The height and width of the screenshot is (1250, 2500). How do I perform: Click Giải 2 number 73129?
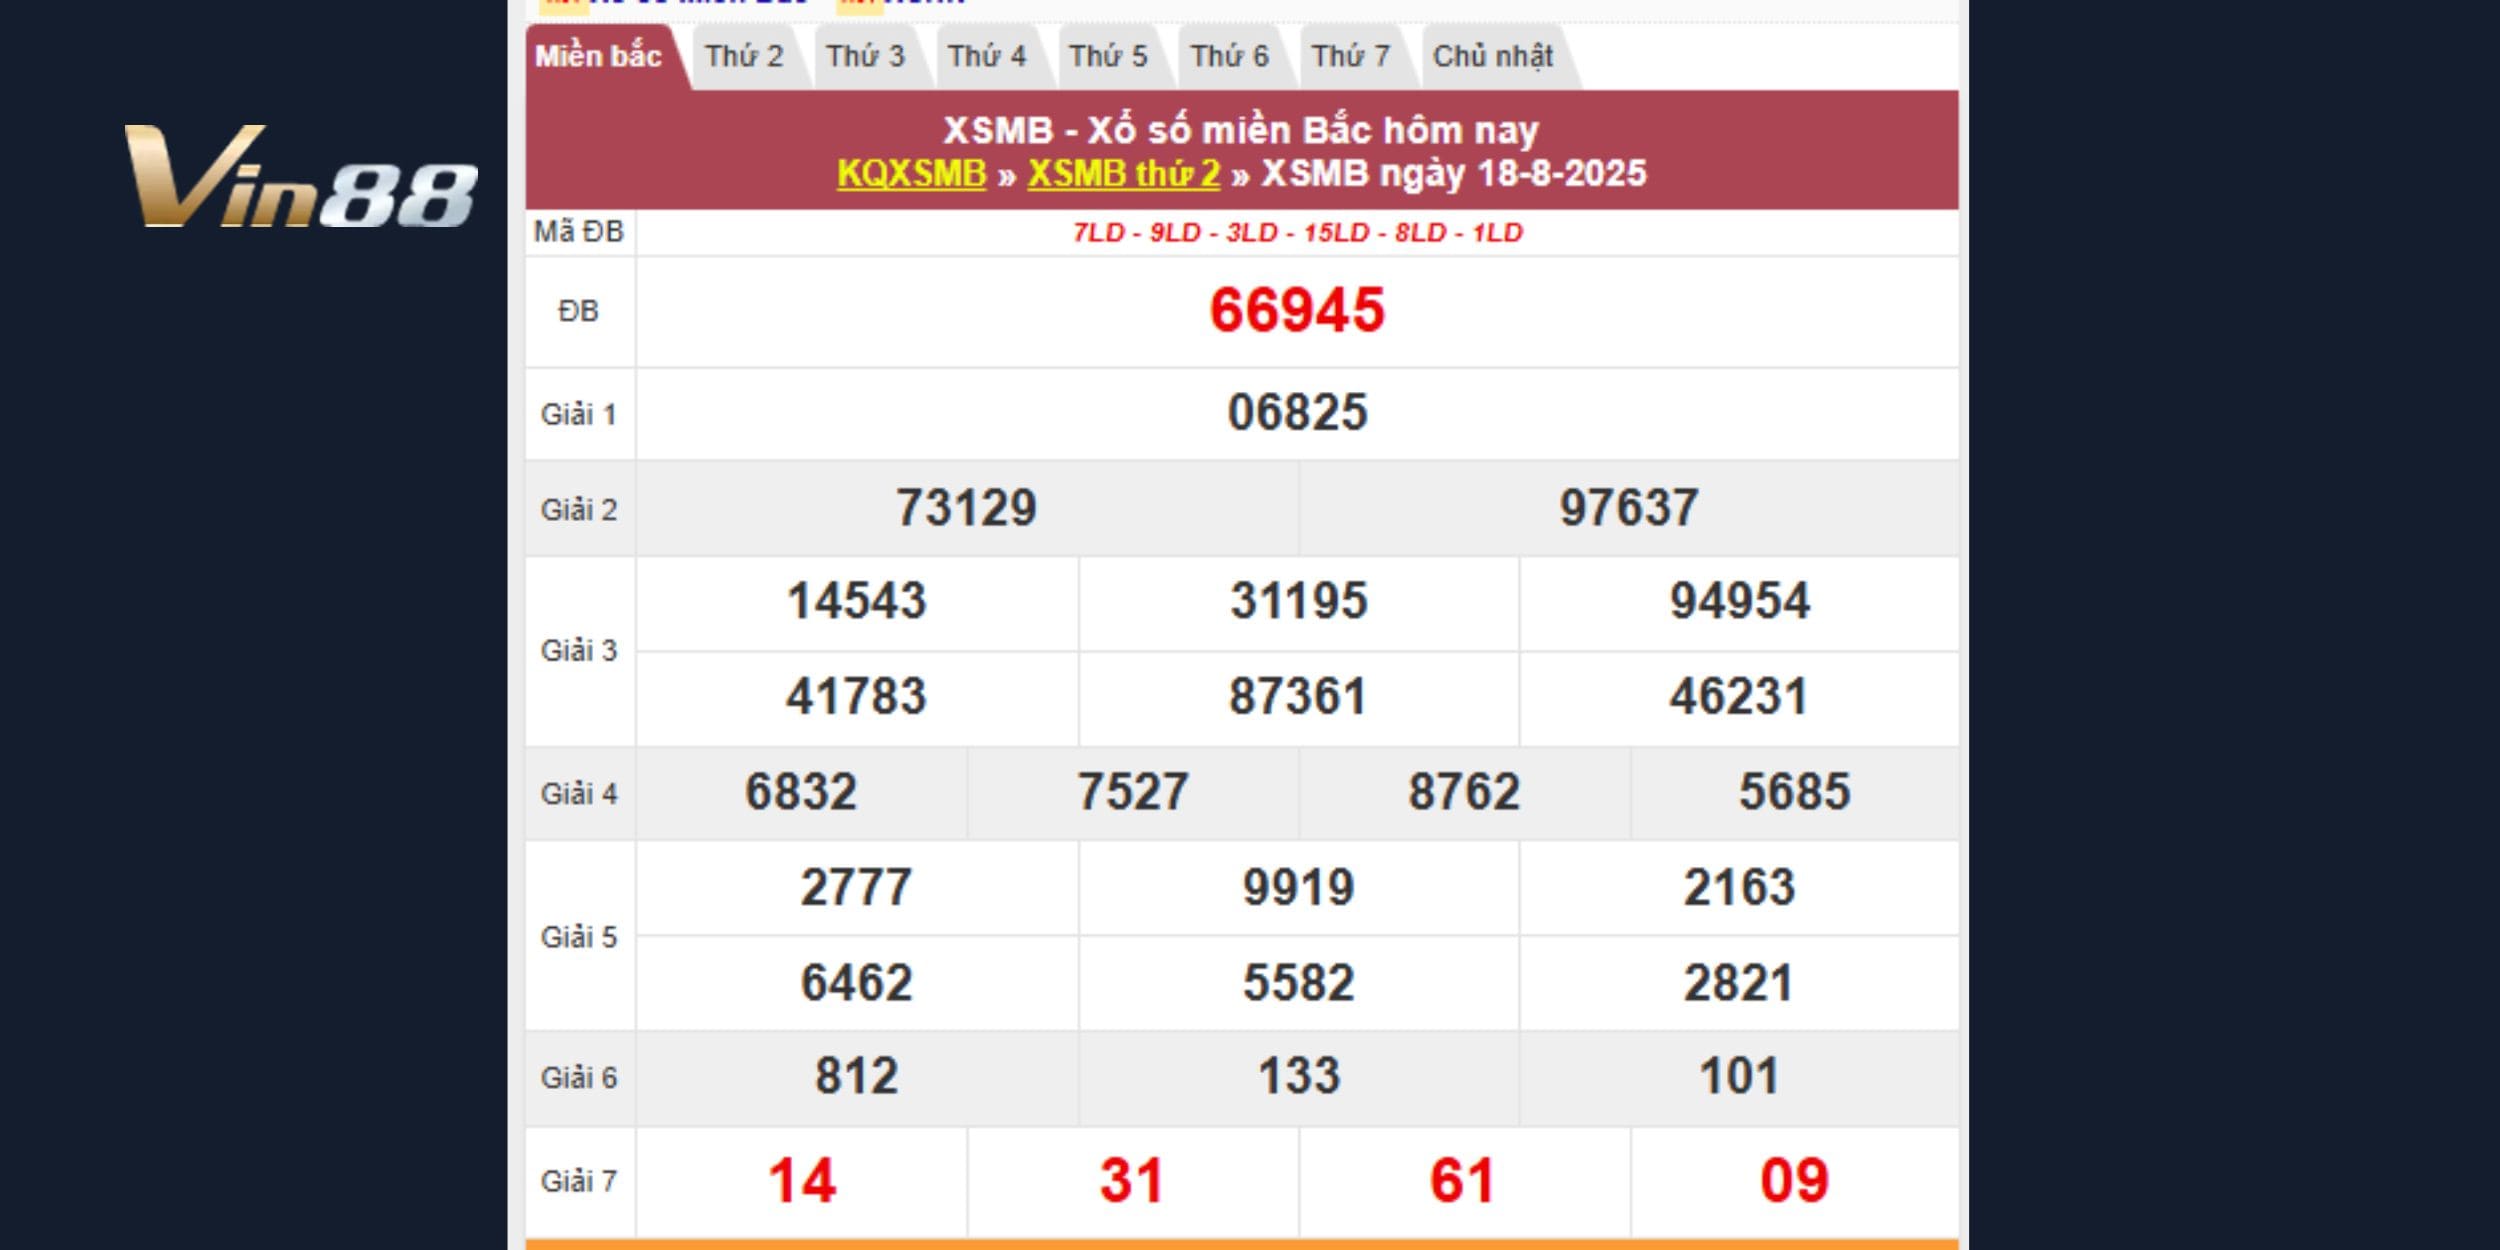965,508
